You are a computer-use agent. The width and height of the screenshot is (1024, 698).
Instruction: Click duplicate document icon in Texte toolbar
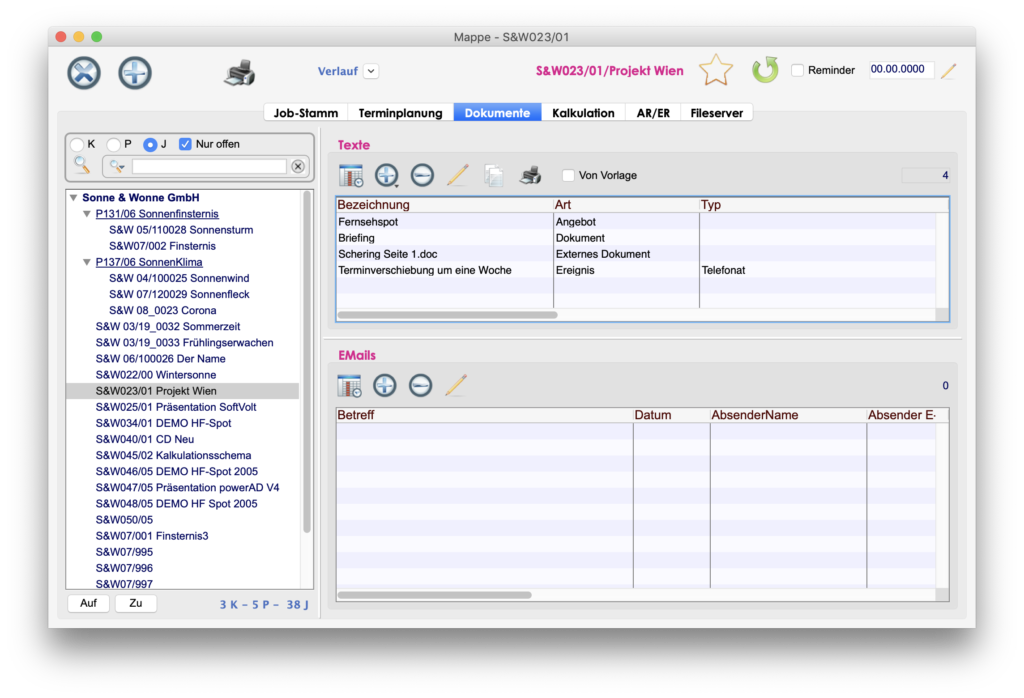coord(494,175)
